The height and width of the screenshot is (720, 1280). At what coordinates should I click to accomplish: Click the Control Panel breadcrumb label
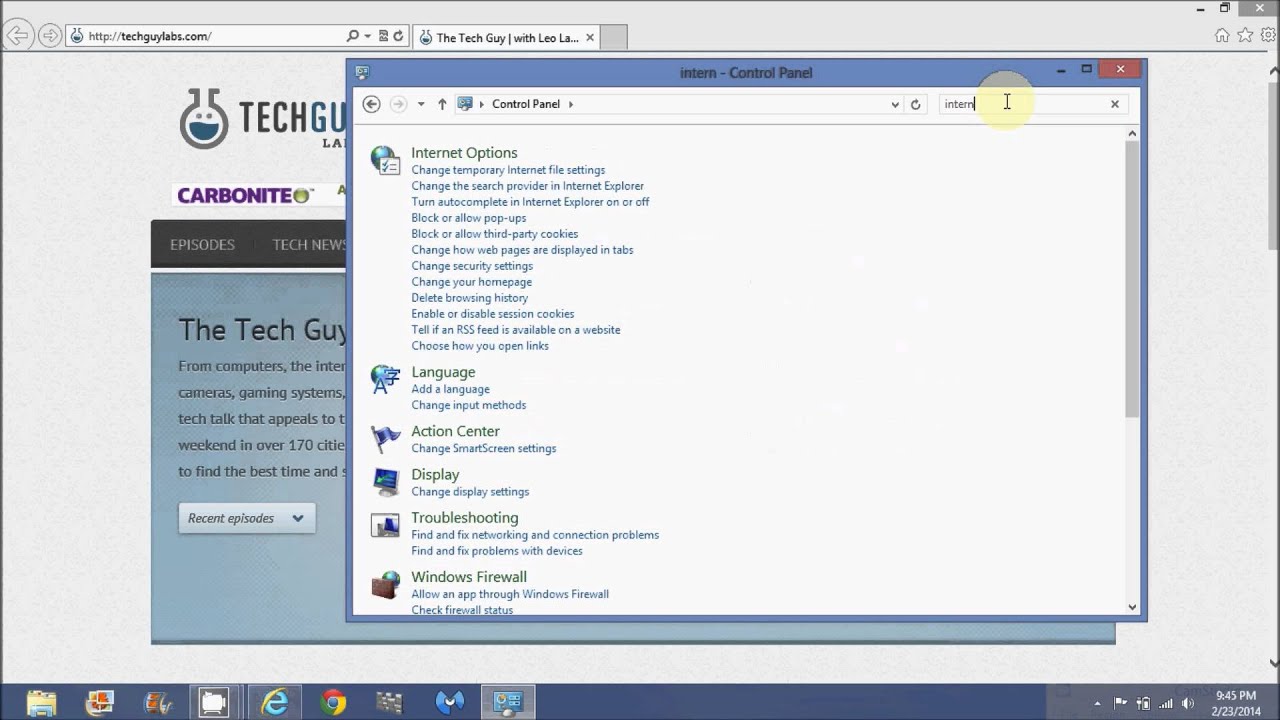526,104
